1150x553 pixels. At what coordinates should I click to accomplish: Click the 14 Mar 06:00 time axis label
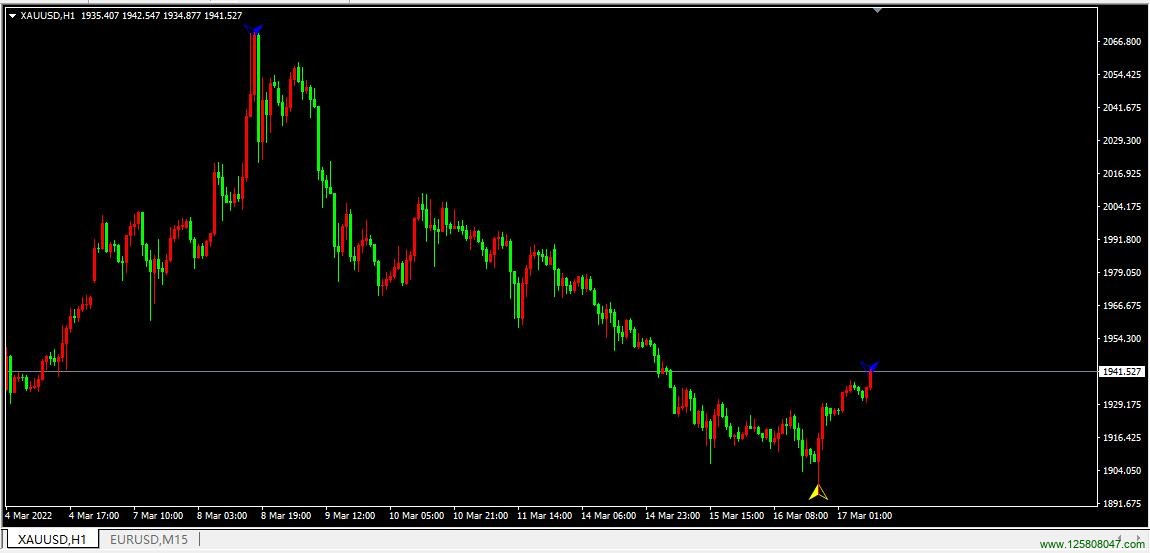pyautogui.click(x=609, y=516)
